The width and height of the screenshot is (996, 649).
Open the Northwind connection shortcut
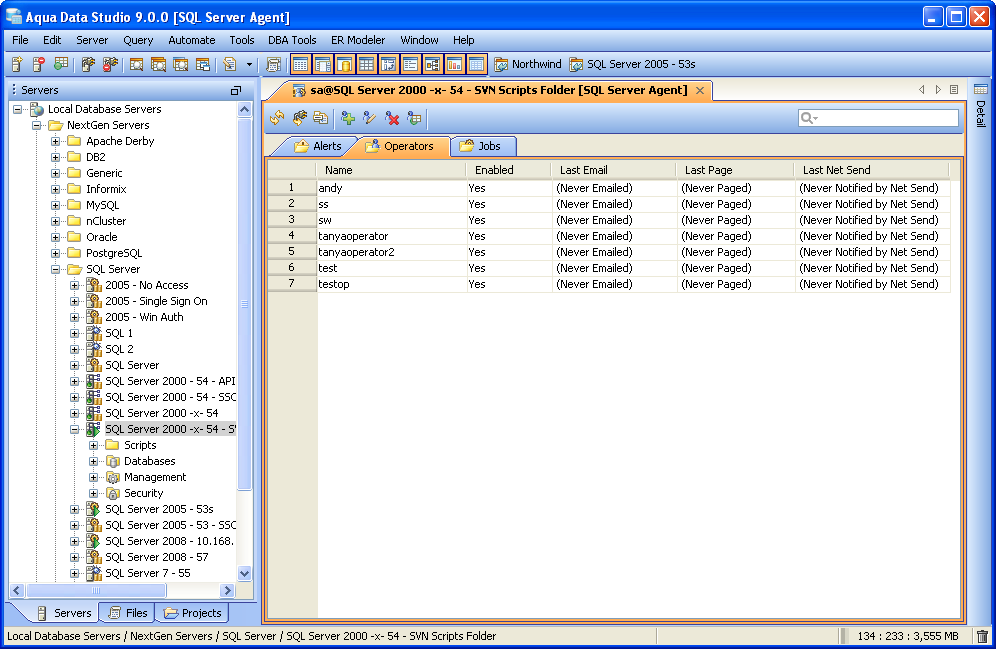tap(528, 64)
